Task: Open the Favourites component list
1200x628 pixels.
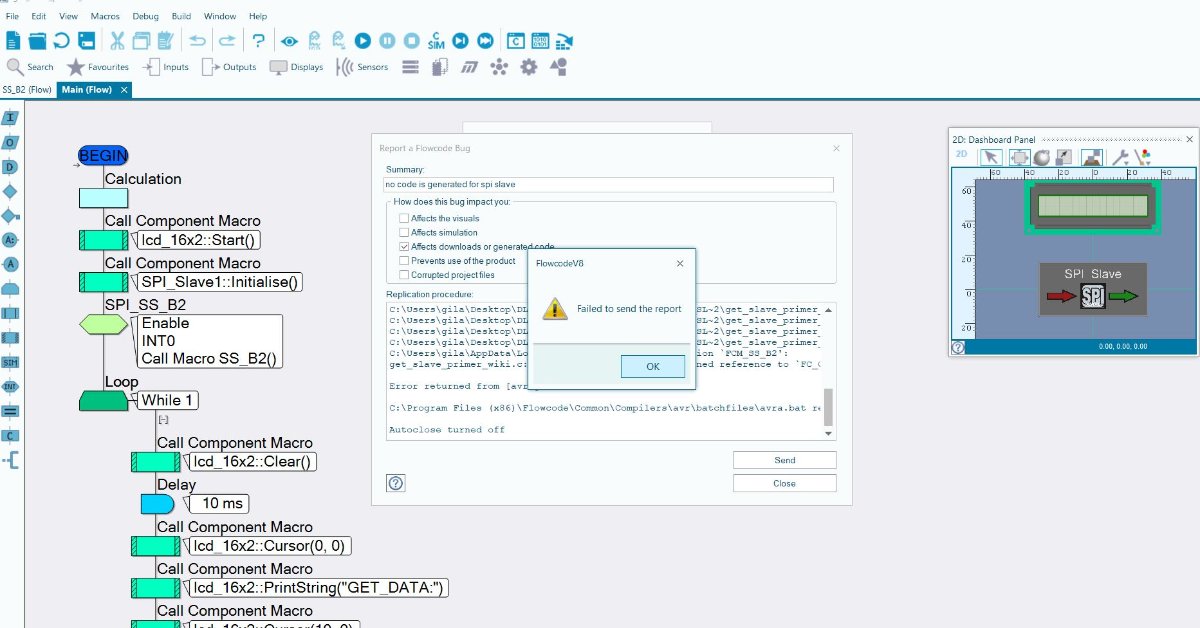Action: pyautogui.click(x=98, y=67)
